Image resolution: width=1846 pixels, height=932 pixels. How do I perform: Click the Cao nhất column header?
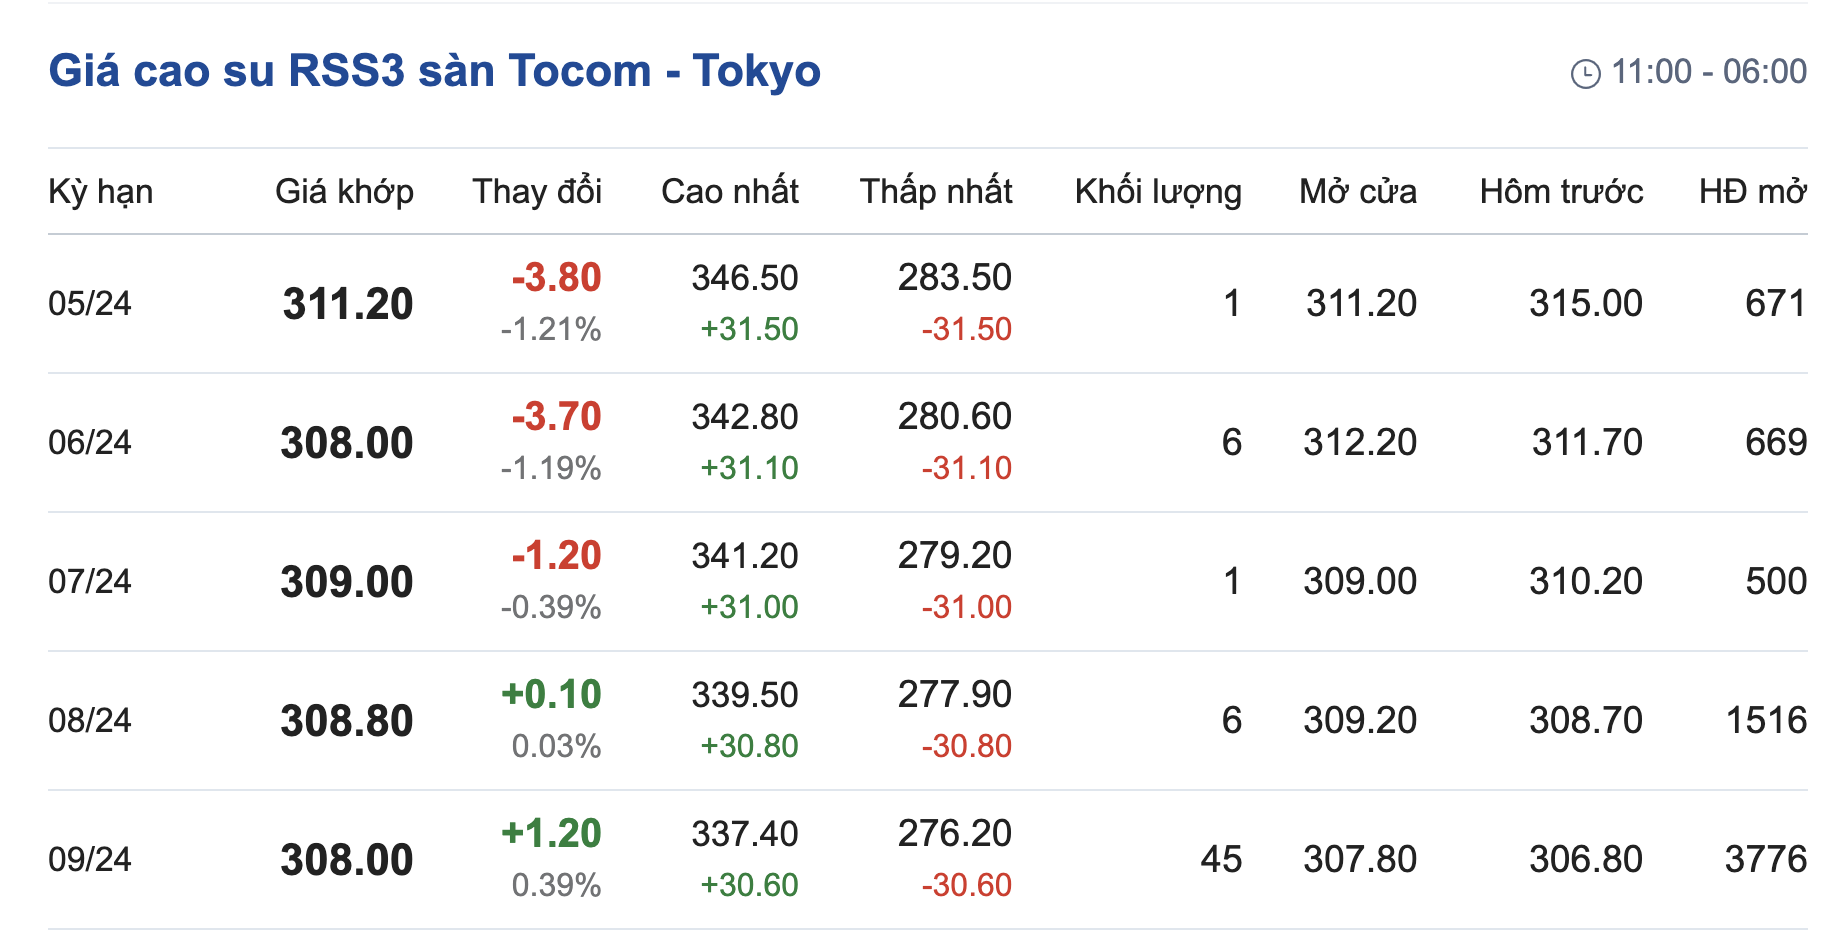coord(729,191)
